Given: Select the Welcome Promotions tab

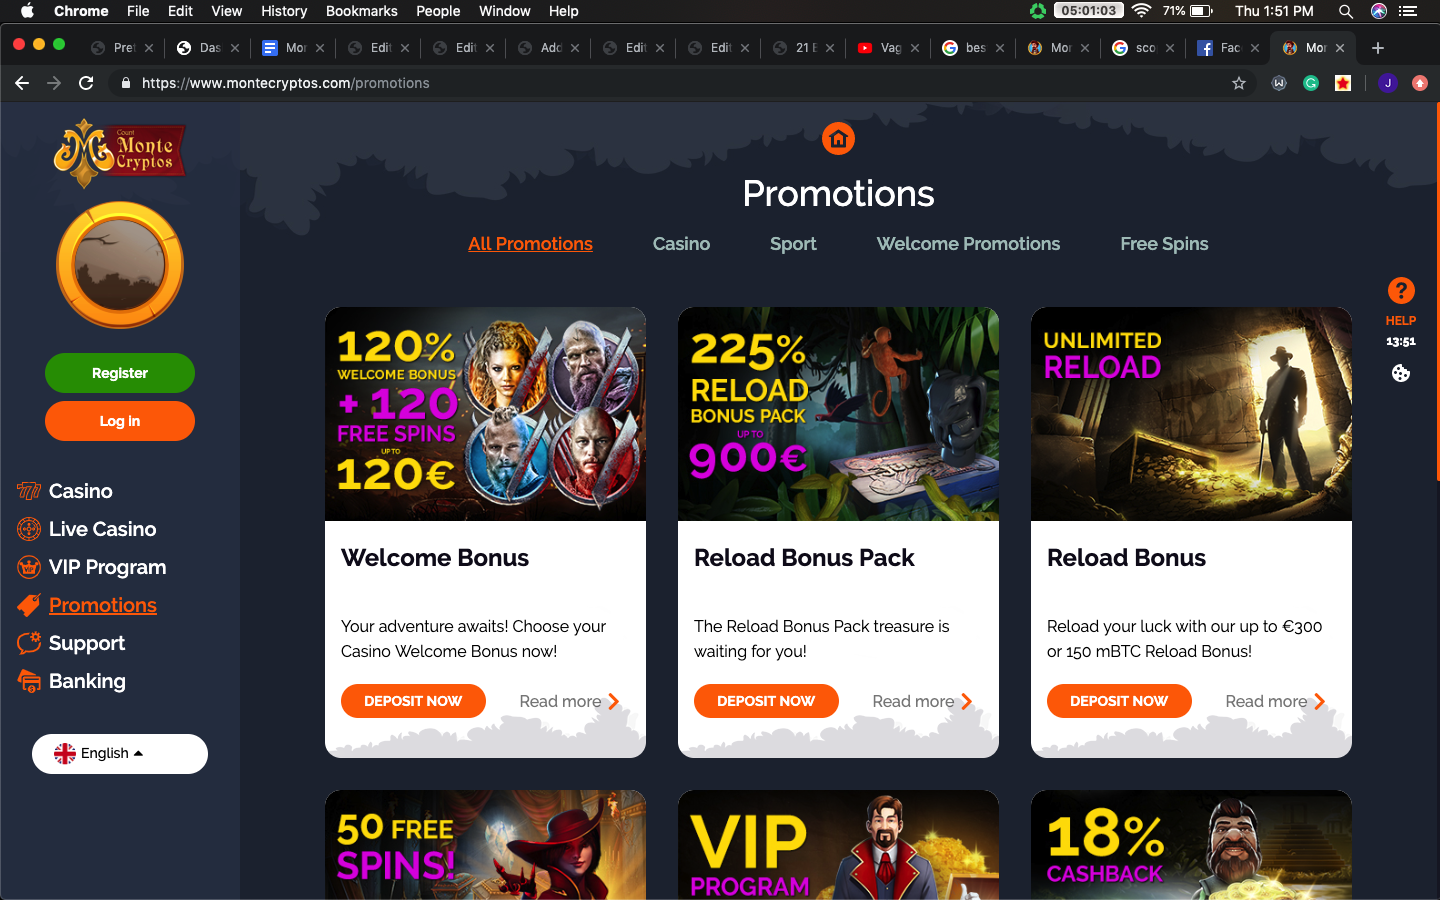Looking at the screenshot, I should click(x=968, y=244).
